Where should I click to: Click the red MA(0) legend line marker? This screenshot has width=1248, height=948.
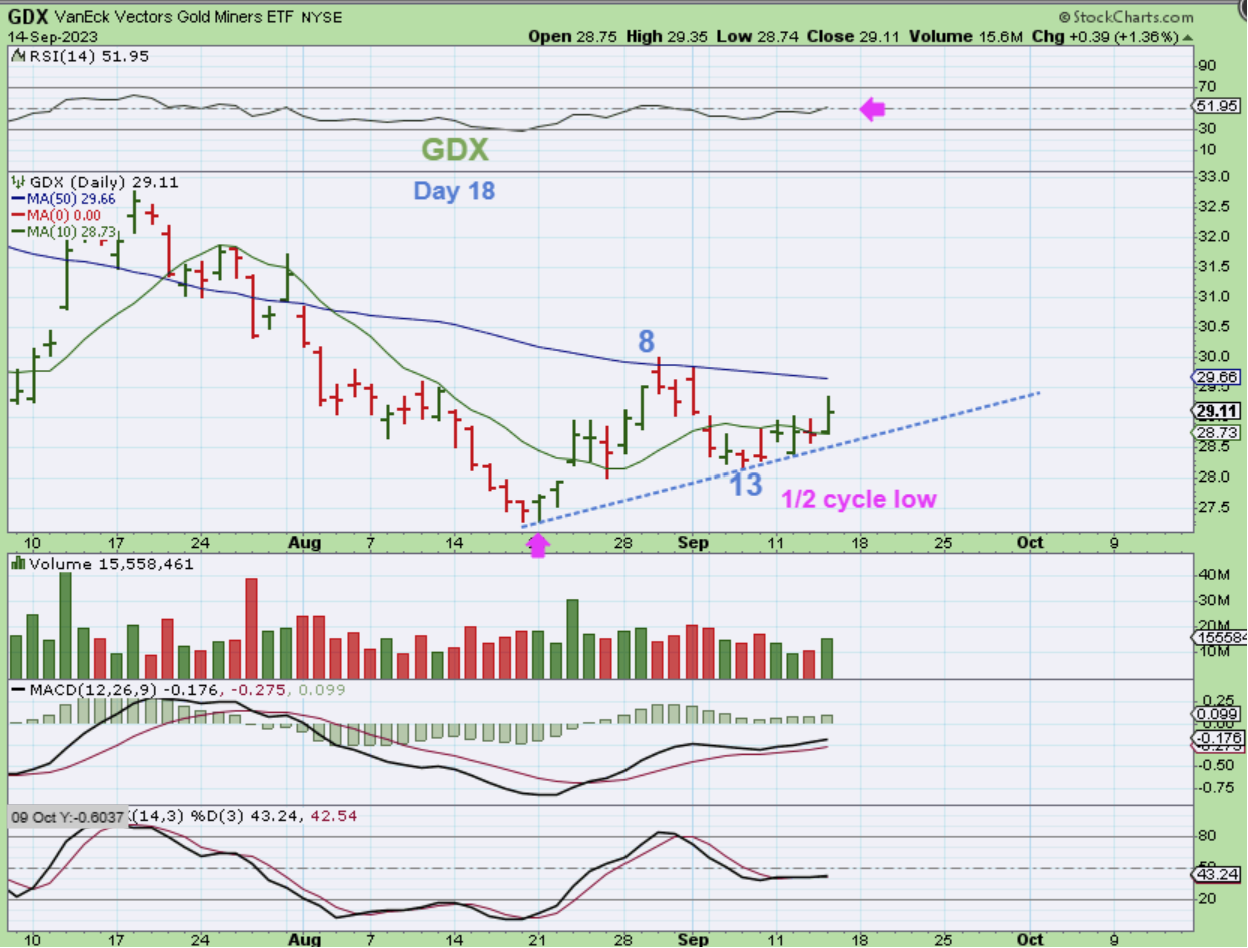tap(19, 215)
